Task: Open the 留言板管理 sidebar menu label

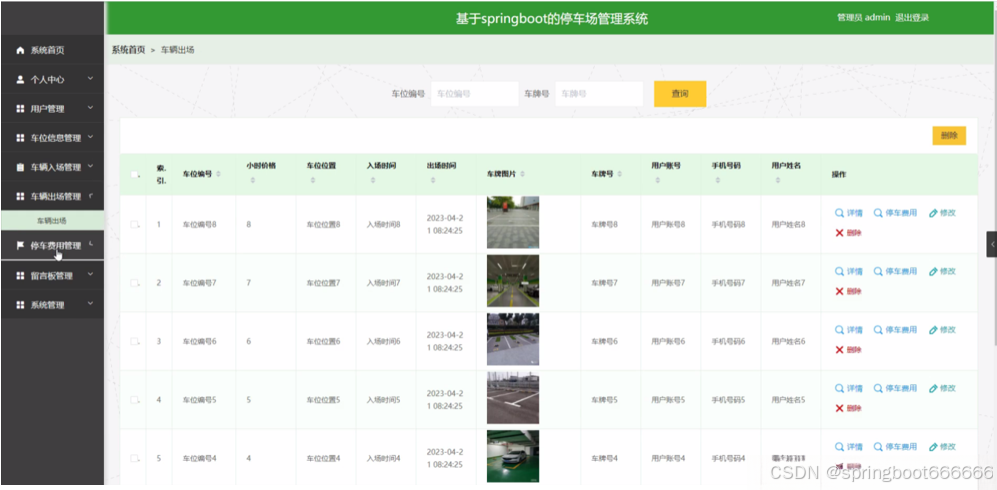Action: 52,276
